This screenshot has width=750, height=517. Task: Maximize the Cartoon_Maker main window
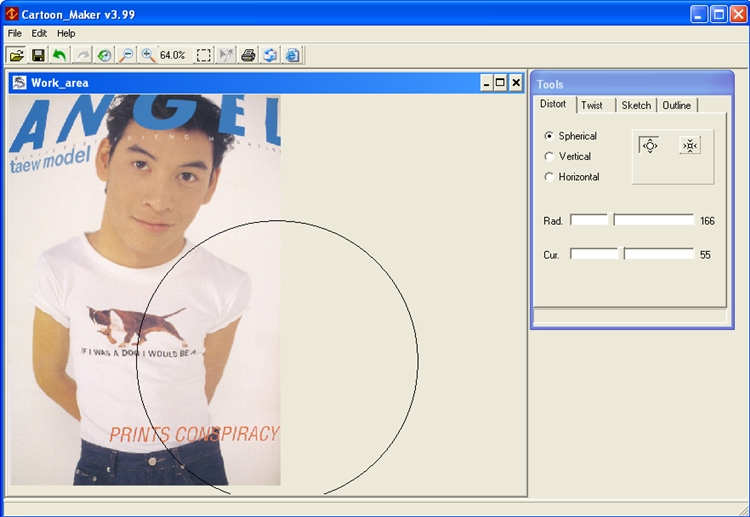coord(719,14)
